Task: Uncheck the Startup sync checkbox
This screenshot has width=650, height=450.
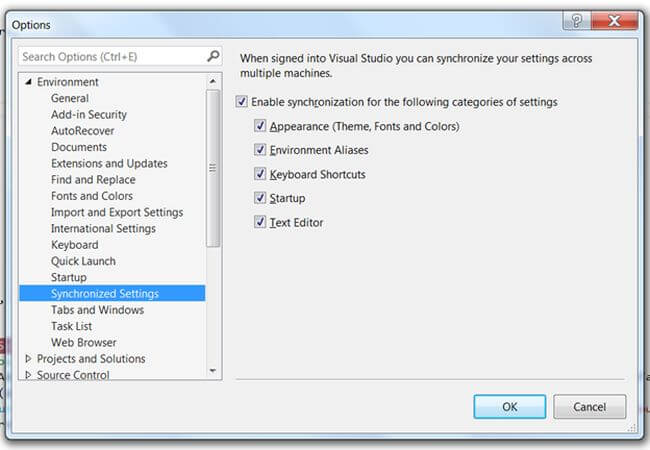Action: (260, 199)
